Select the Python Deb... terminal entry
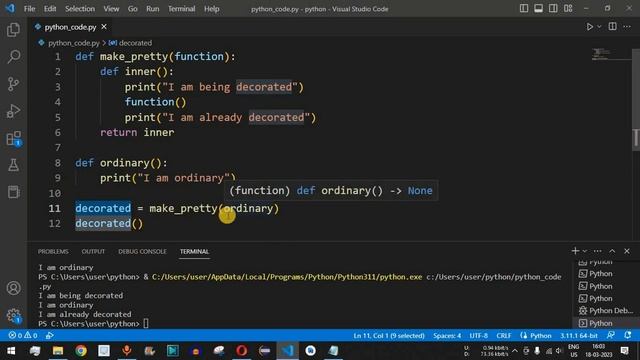Viewport: 640px width, 360px height. (x=606, y=311)
